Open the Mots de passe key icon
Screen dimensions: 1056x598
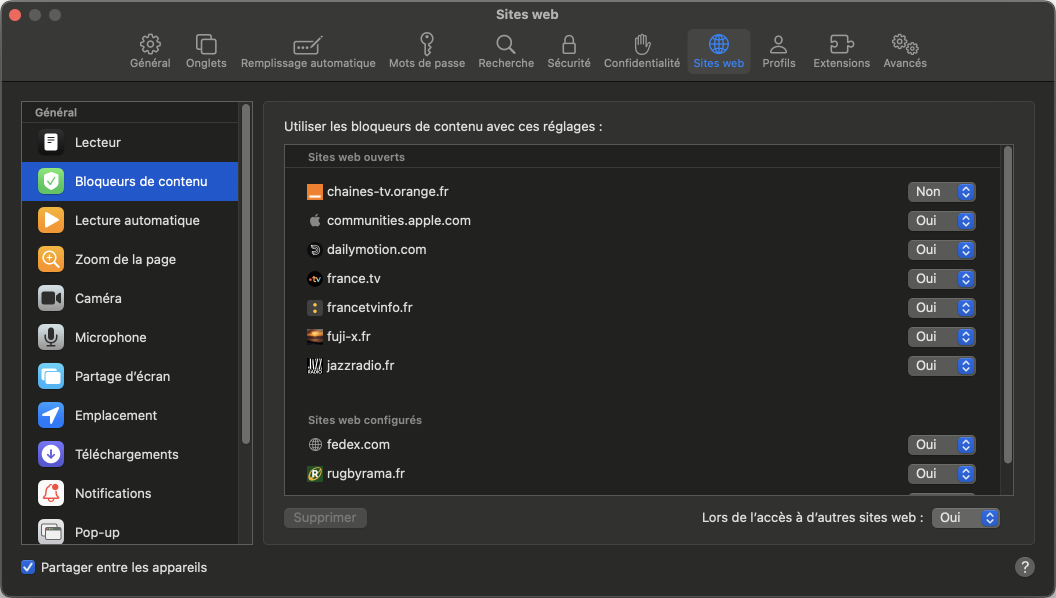427,44
